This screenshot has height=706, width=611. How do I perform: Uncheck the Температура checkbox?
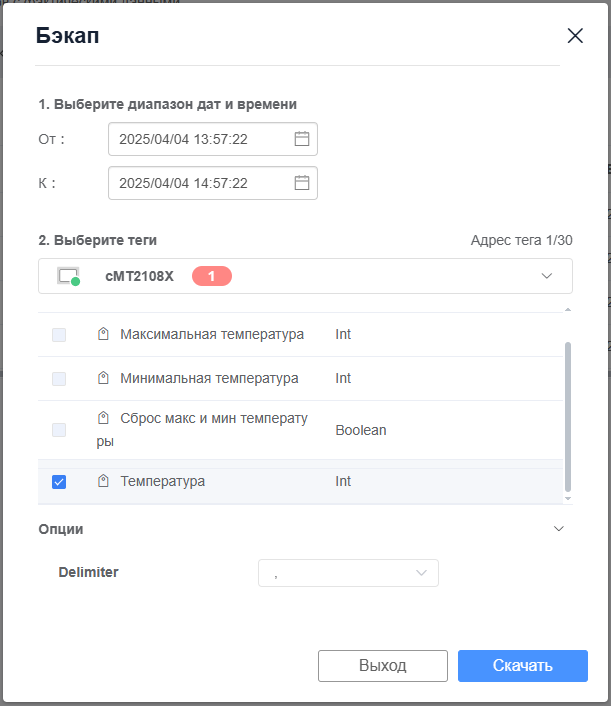tap(59, 482)
